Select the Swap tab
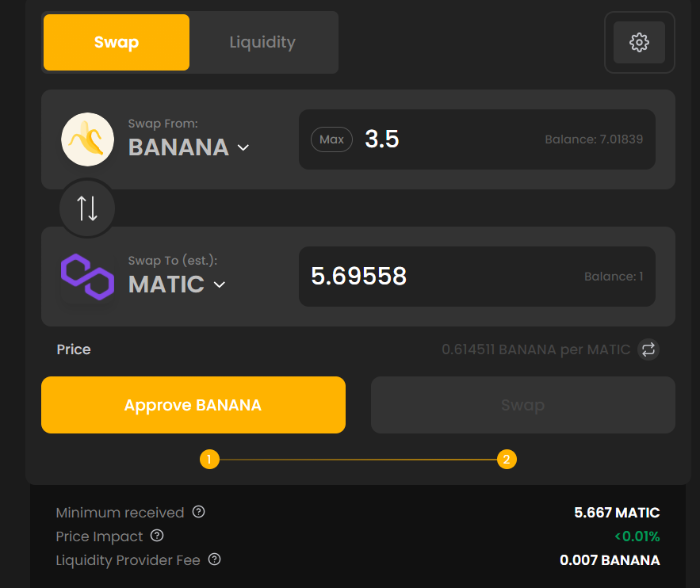700x588 pixels. (x=117, y=42)
